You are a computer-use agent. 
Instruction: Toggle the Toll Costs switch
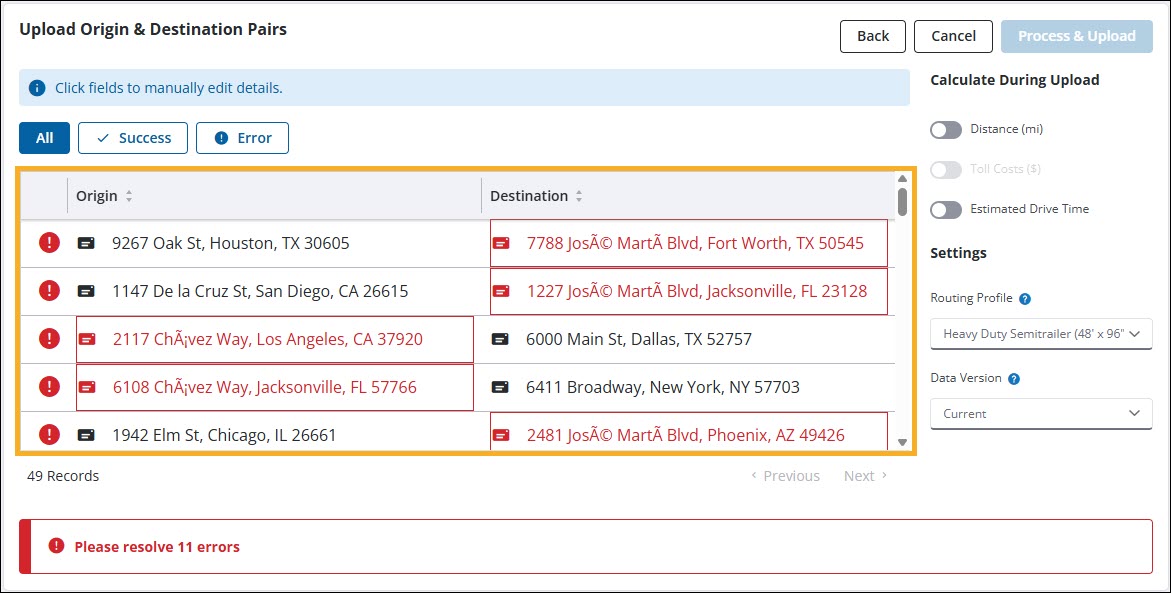(946, 170)
